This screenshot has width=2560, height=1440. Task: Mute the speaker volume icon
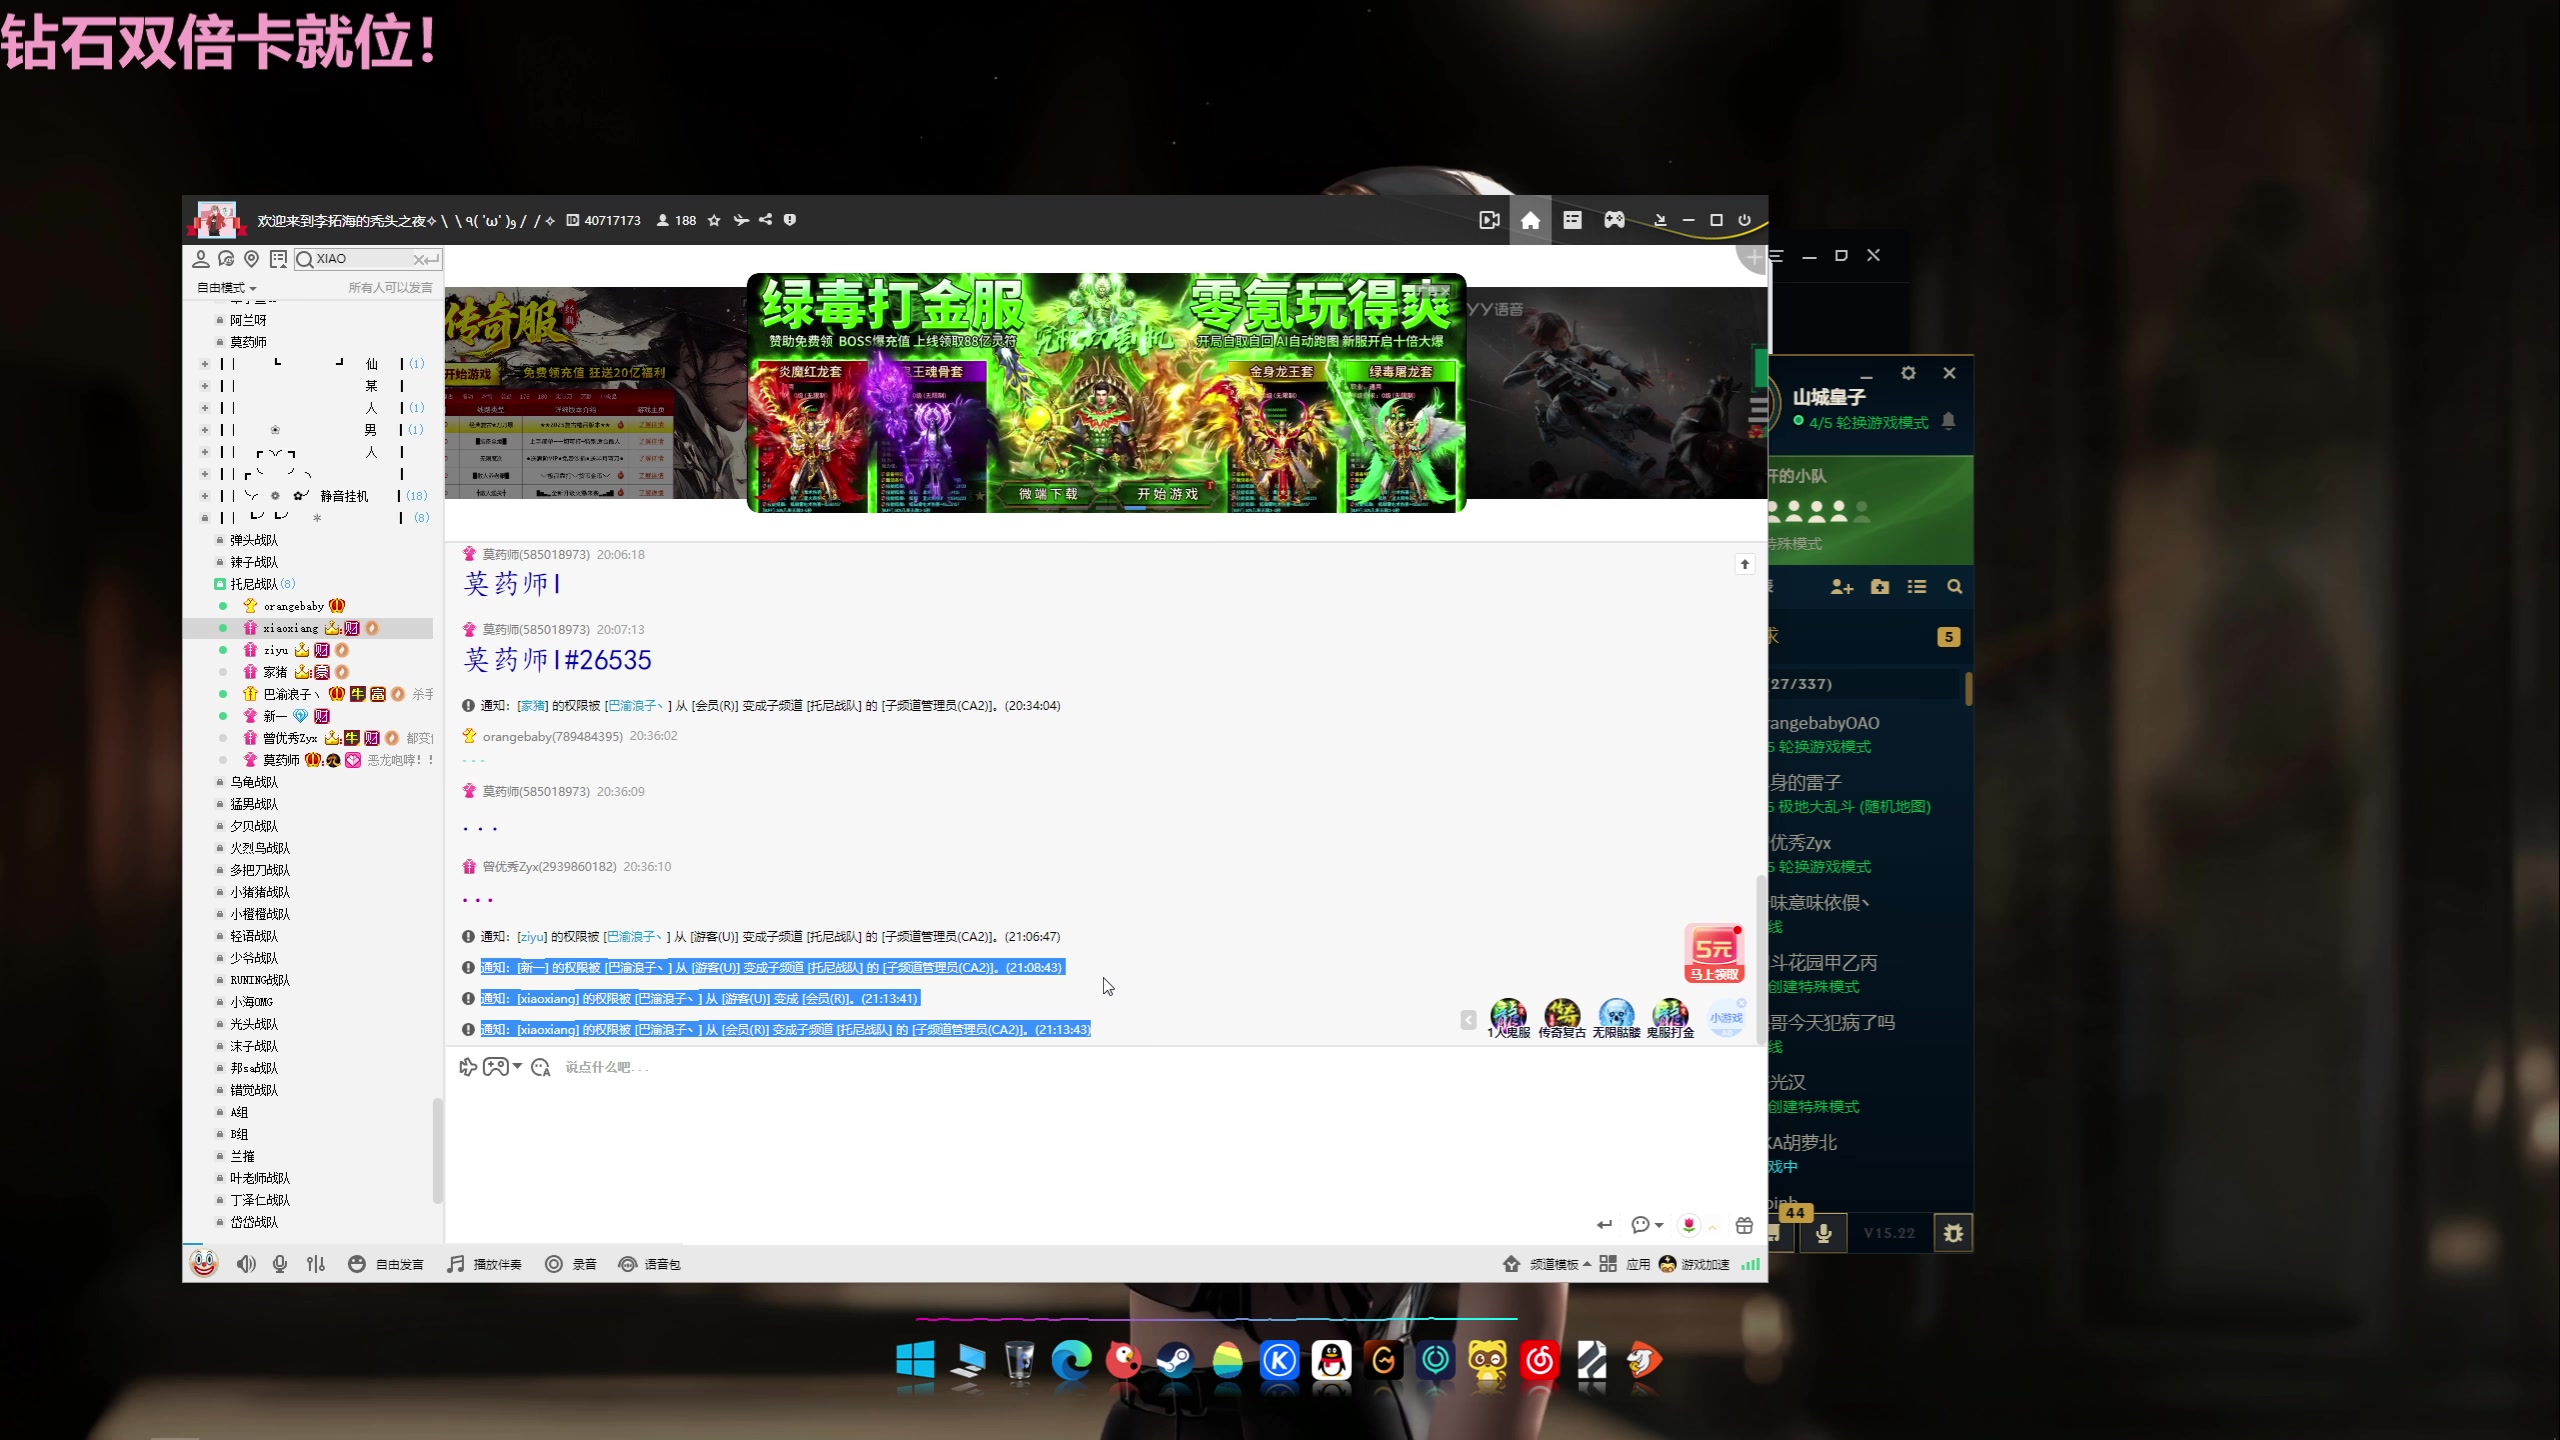(245, 1264)
